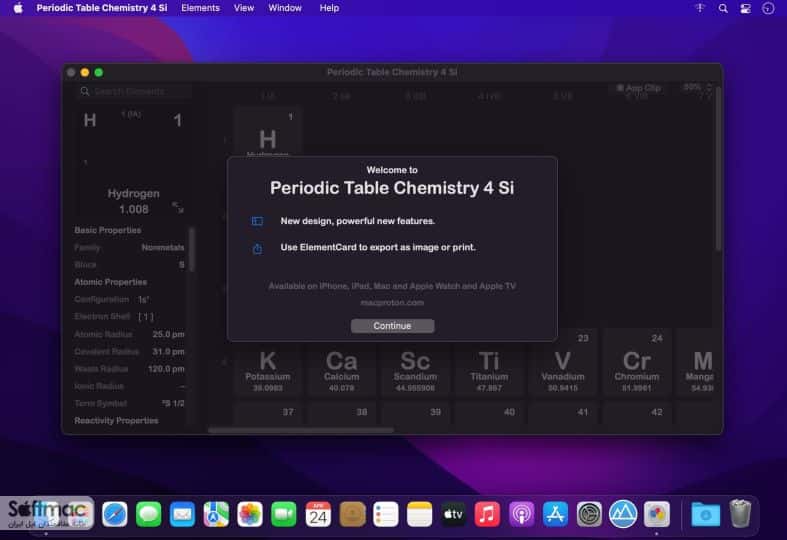This screenshot has height=540, width=787.
Task: Open the Elements menu
Action: pyautogui.click(x=200, y=8)
